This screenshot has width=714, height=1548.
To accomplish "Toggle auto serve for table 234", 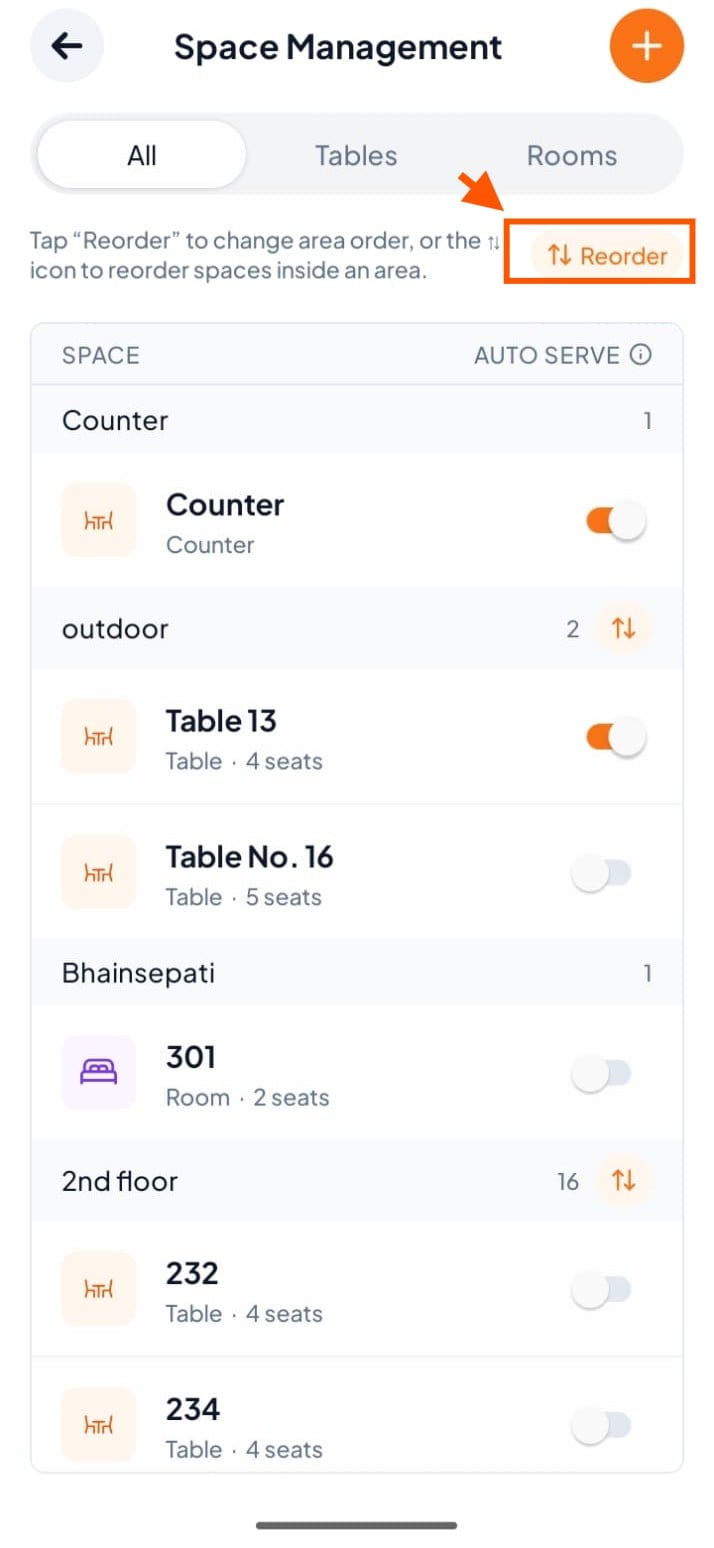I will tap(602, 1425).
